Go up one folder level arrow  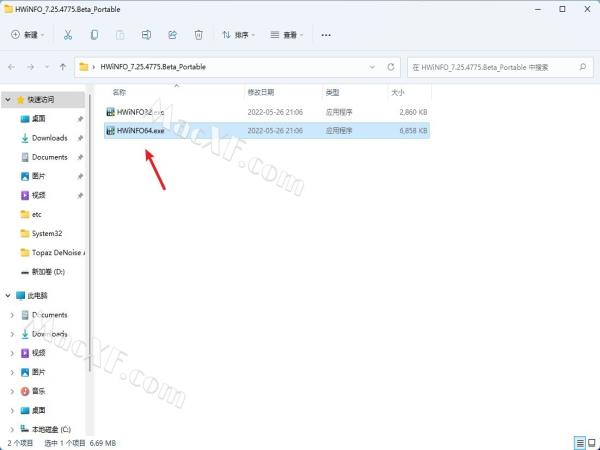tap(63, 67)
